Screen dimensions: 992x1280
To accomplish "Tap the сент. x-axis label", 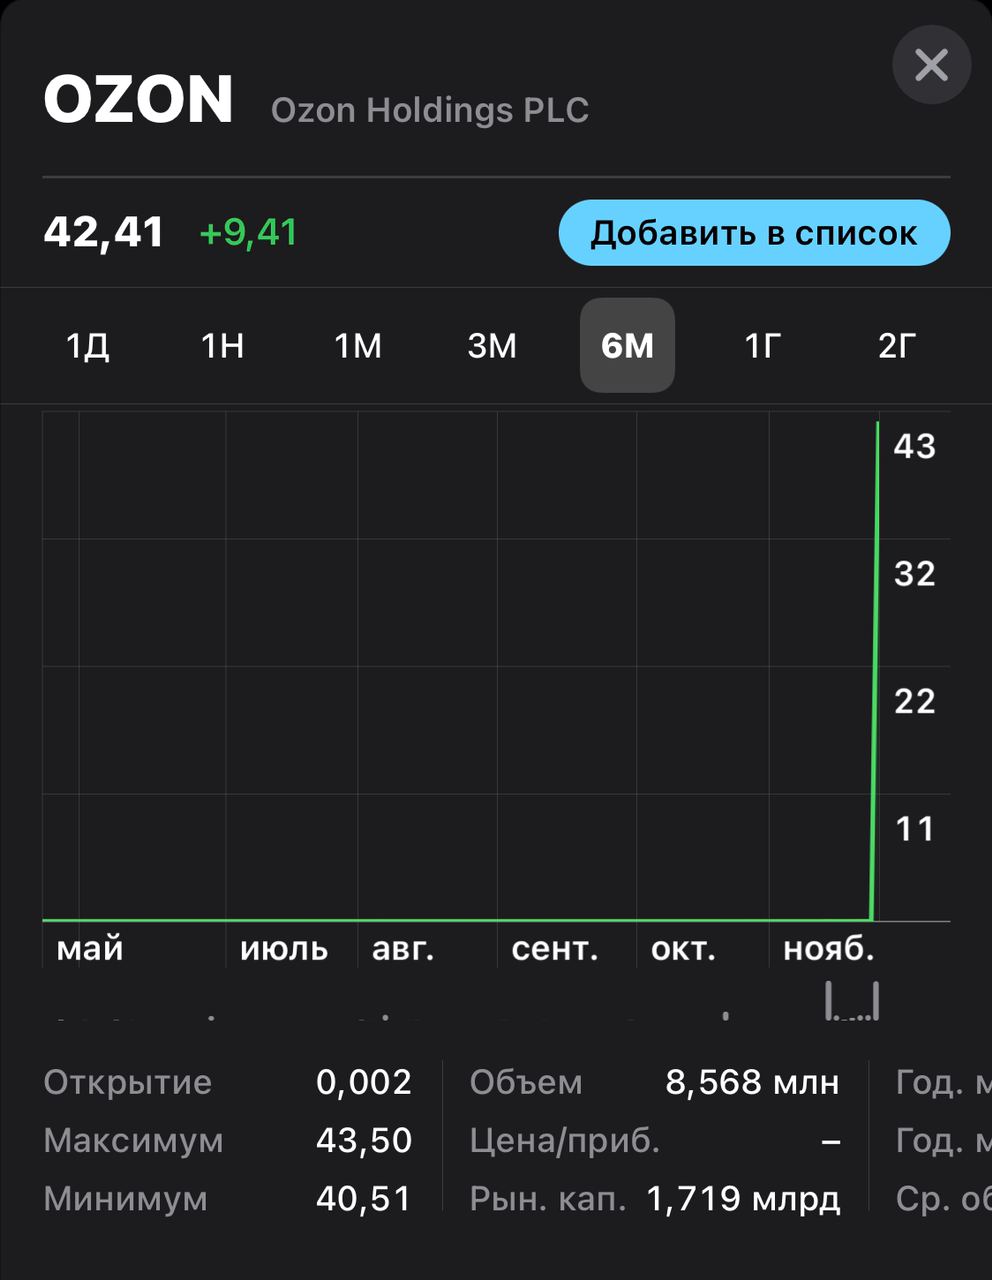I will point(555,948).
